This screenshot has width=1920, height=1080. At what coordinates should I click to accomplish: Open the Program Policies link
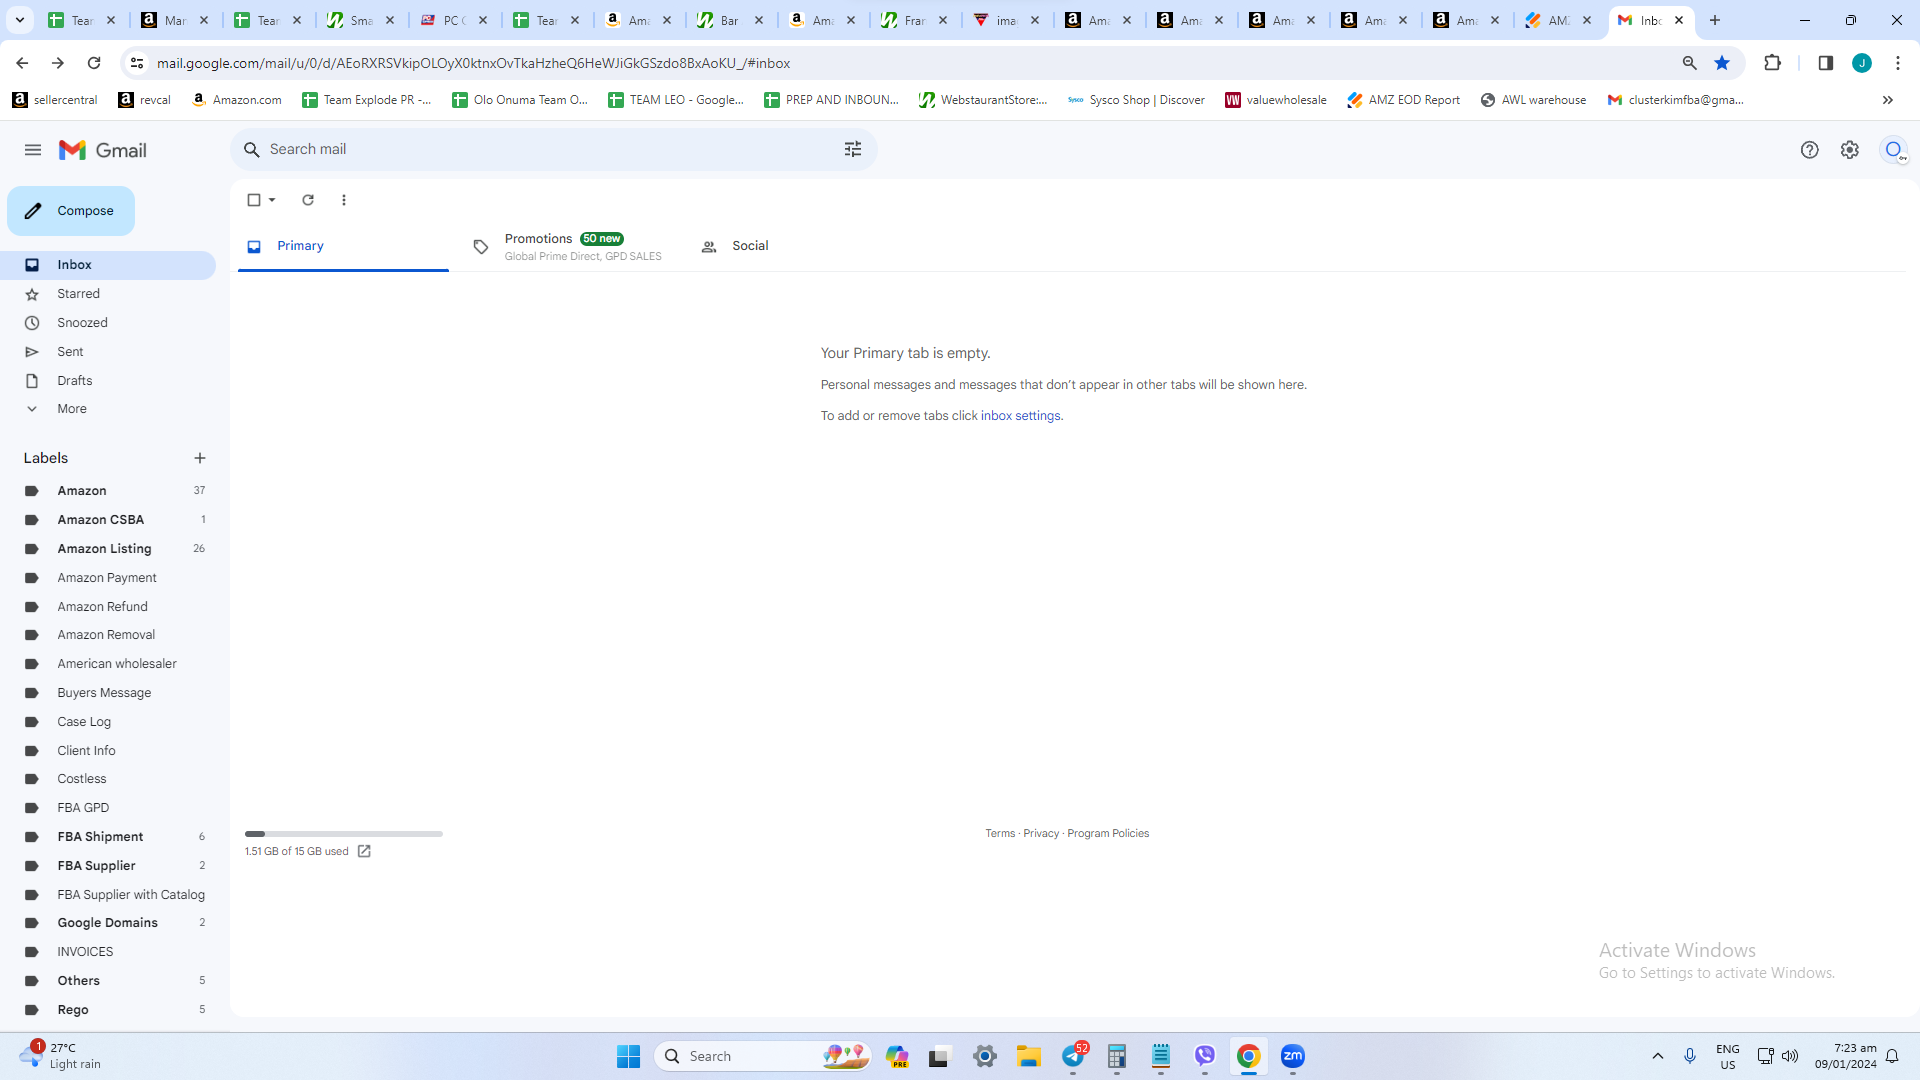(x=1108, y=833)
